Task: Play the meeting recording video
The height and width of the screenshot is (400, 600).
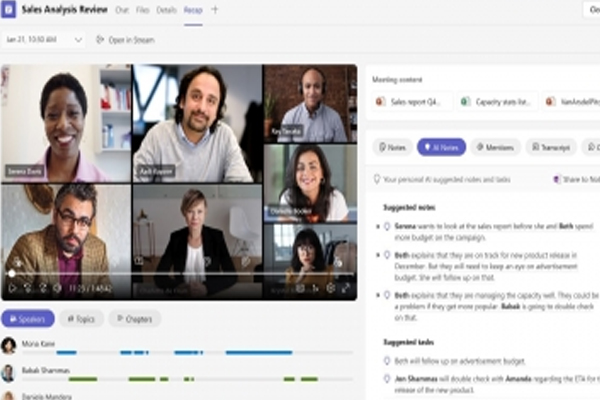Action: pyautogui.click(x=13, y=288)
